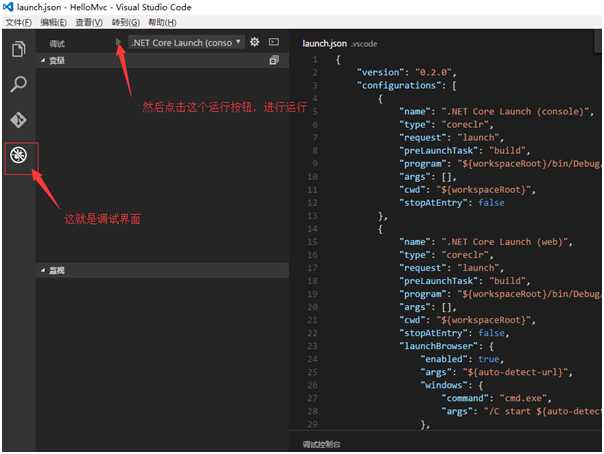Click line number 15 in the gutter

312,242
